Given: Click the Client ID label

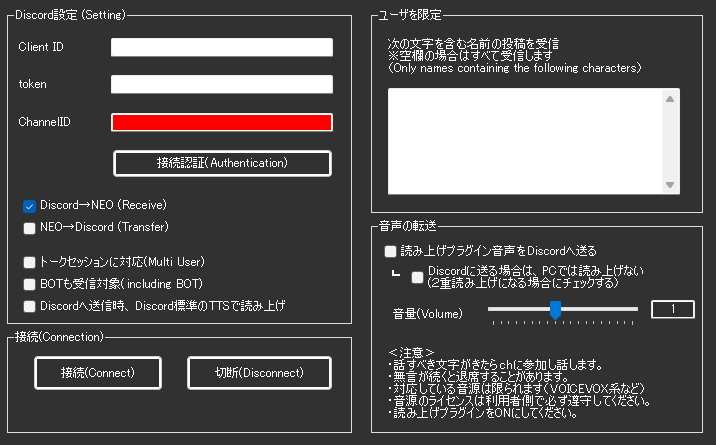Looking at the screenshot, I should point(41,47).
